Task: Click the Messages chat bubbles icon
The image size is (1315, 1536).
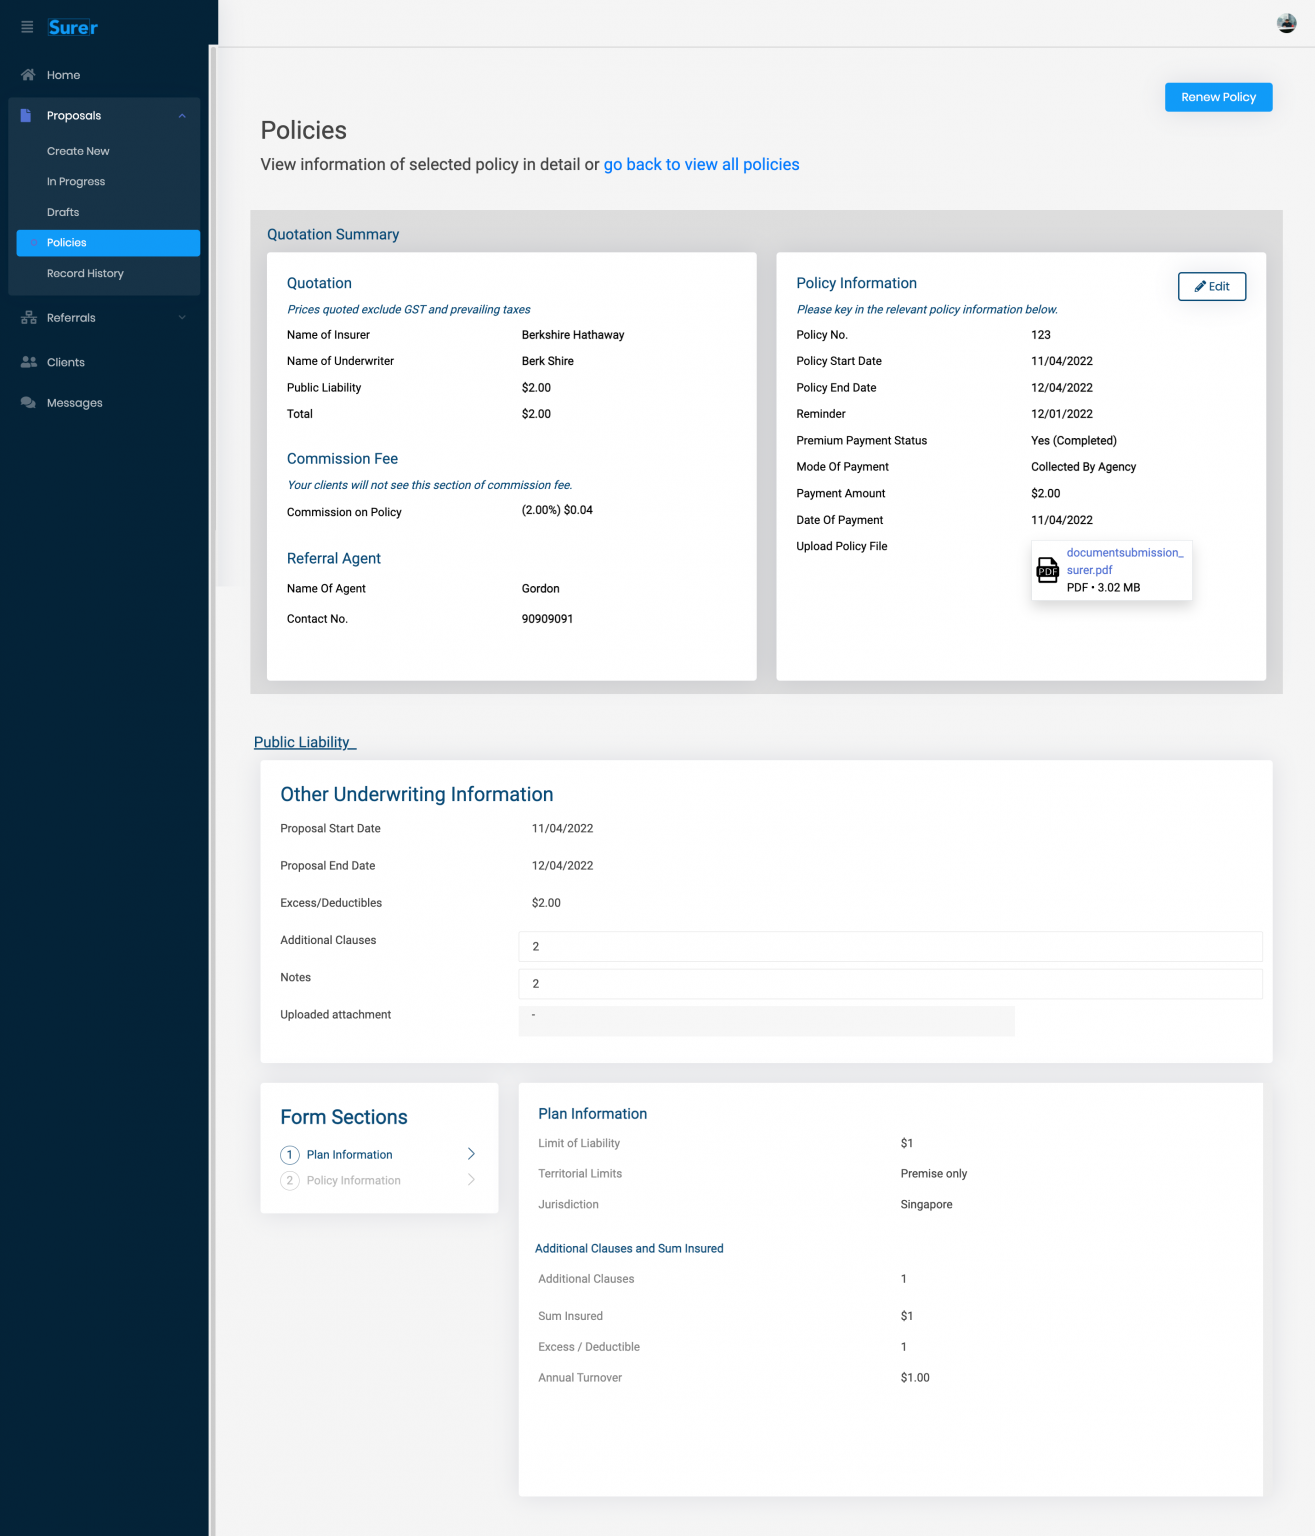Action: [x=28, y=403]
